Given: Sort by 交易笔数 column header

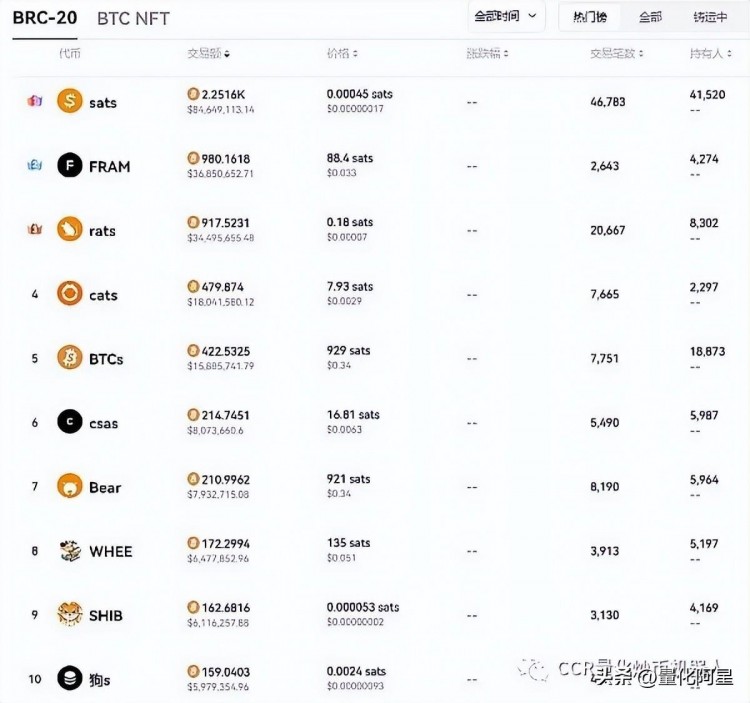Looking at the screenshot, I should (x=617, y=53).
